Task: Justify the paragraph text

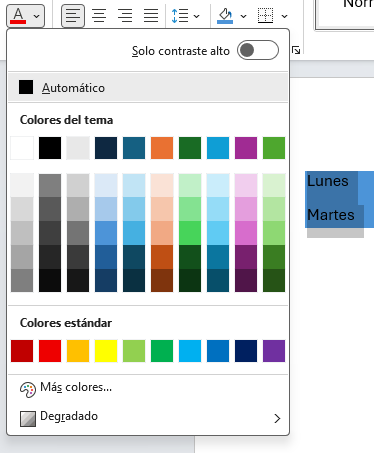Action: 151,16
